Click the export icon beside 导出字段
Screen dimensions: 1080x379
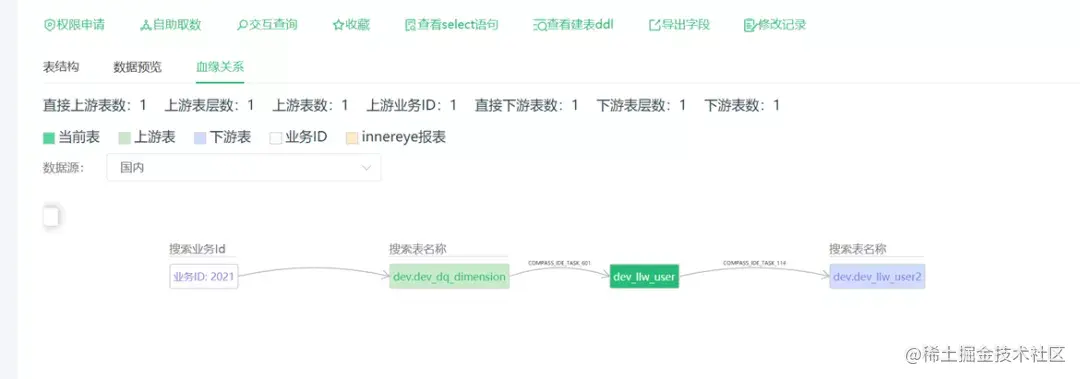(x=655, y=25)
